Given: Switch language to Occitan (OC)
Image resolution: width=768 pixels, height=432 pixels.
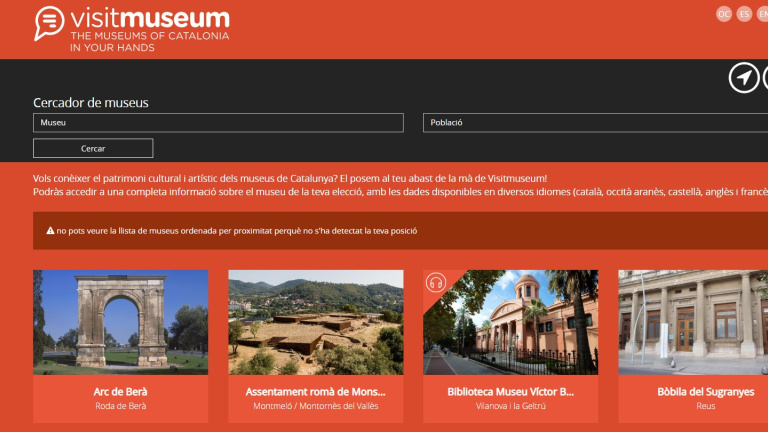Looking at the screenshot, I should coord(724,14).
